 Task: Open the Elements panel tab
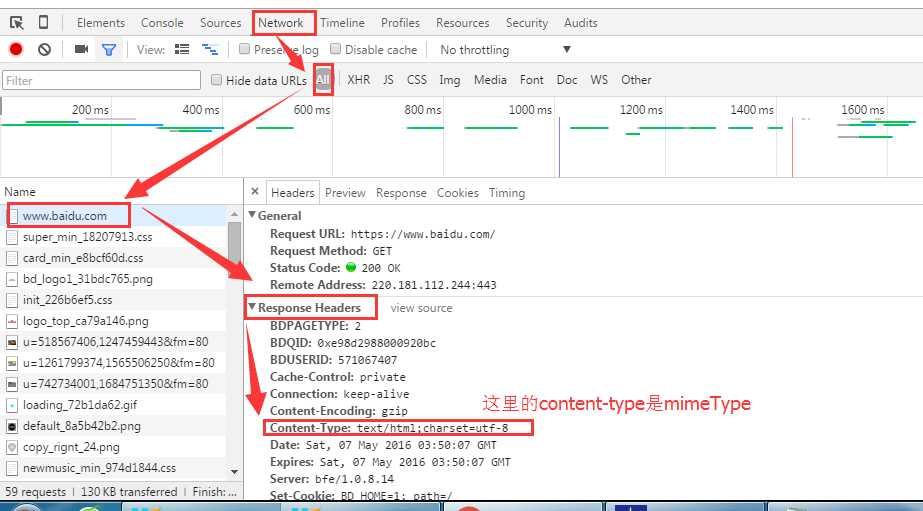coord(101,23)
